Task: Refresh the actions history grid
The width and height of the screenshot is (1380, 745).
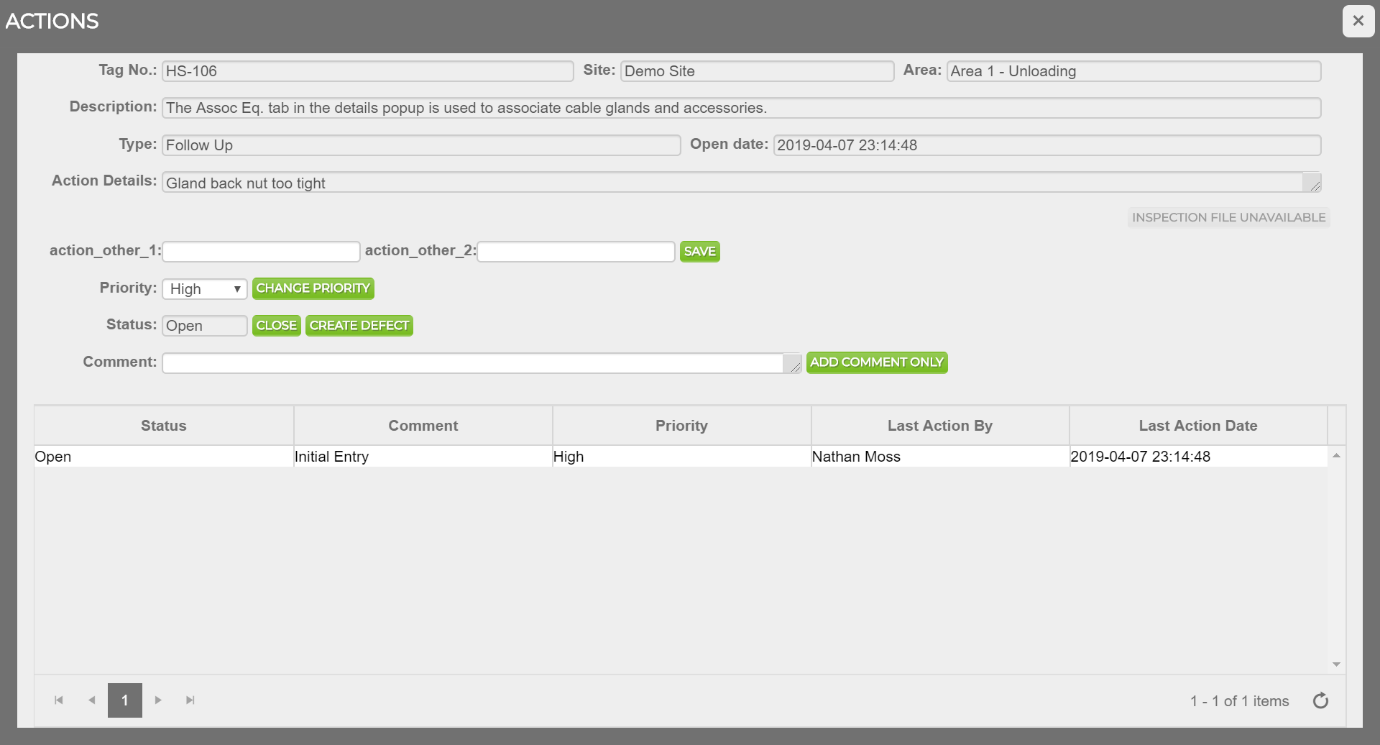Action: 1320,700
